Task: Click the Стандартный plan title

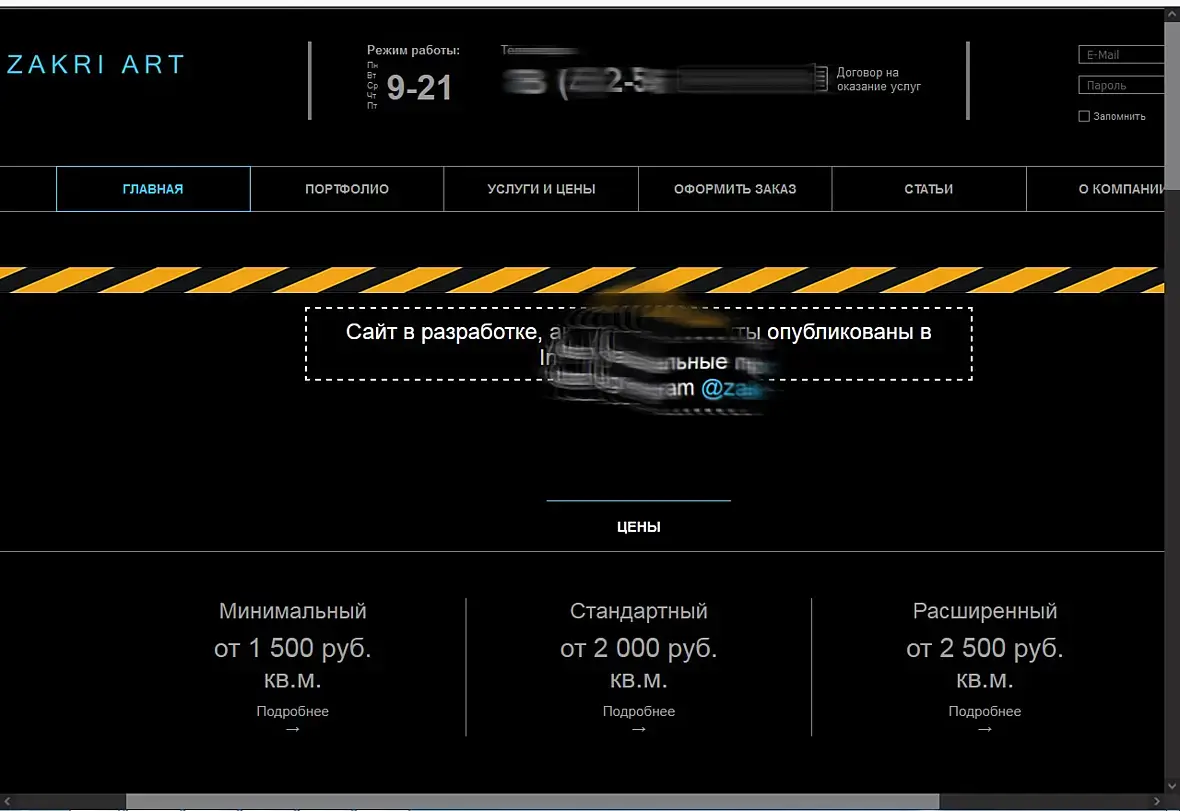Action: [639, 611]
